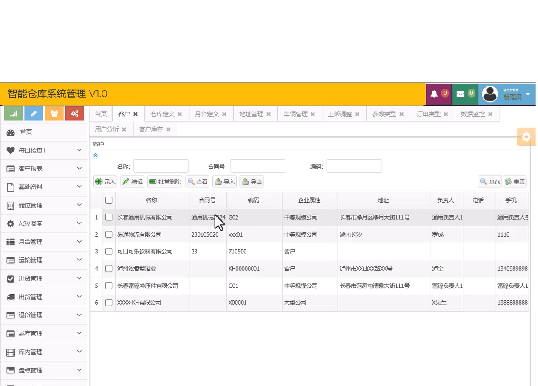The height and width of the screenshot is (386, 538).
Task: Open the dashboard sidebar menu item
Action: 45,132
